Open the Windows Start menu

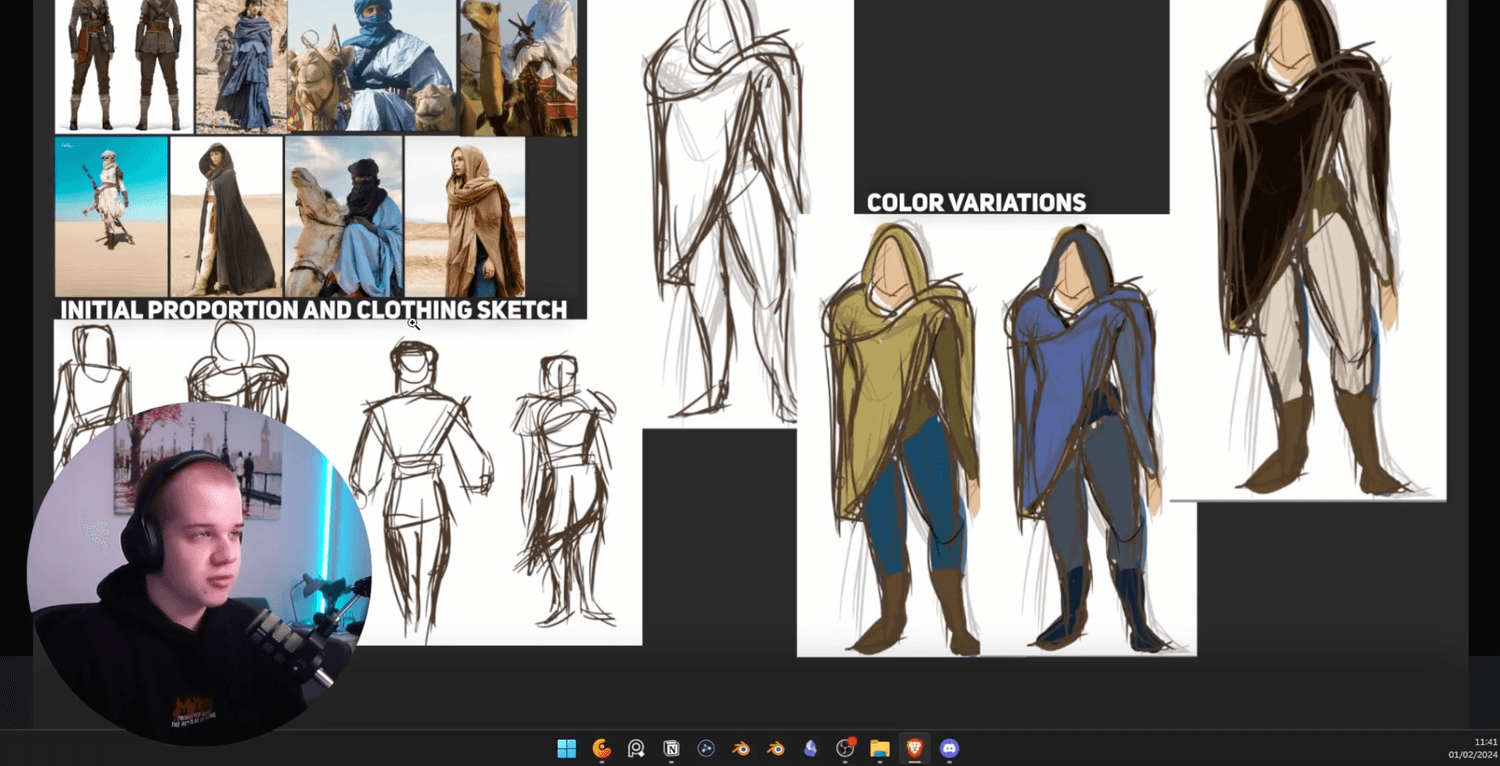[x=566, y=748]
